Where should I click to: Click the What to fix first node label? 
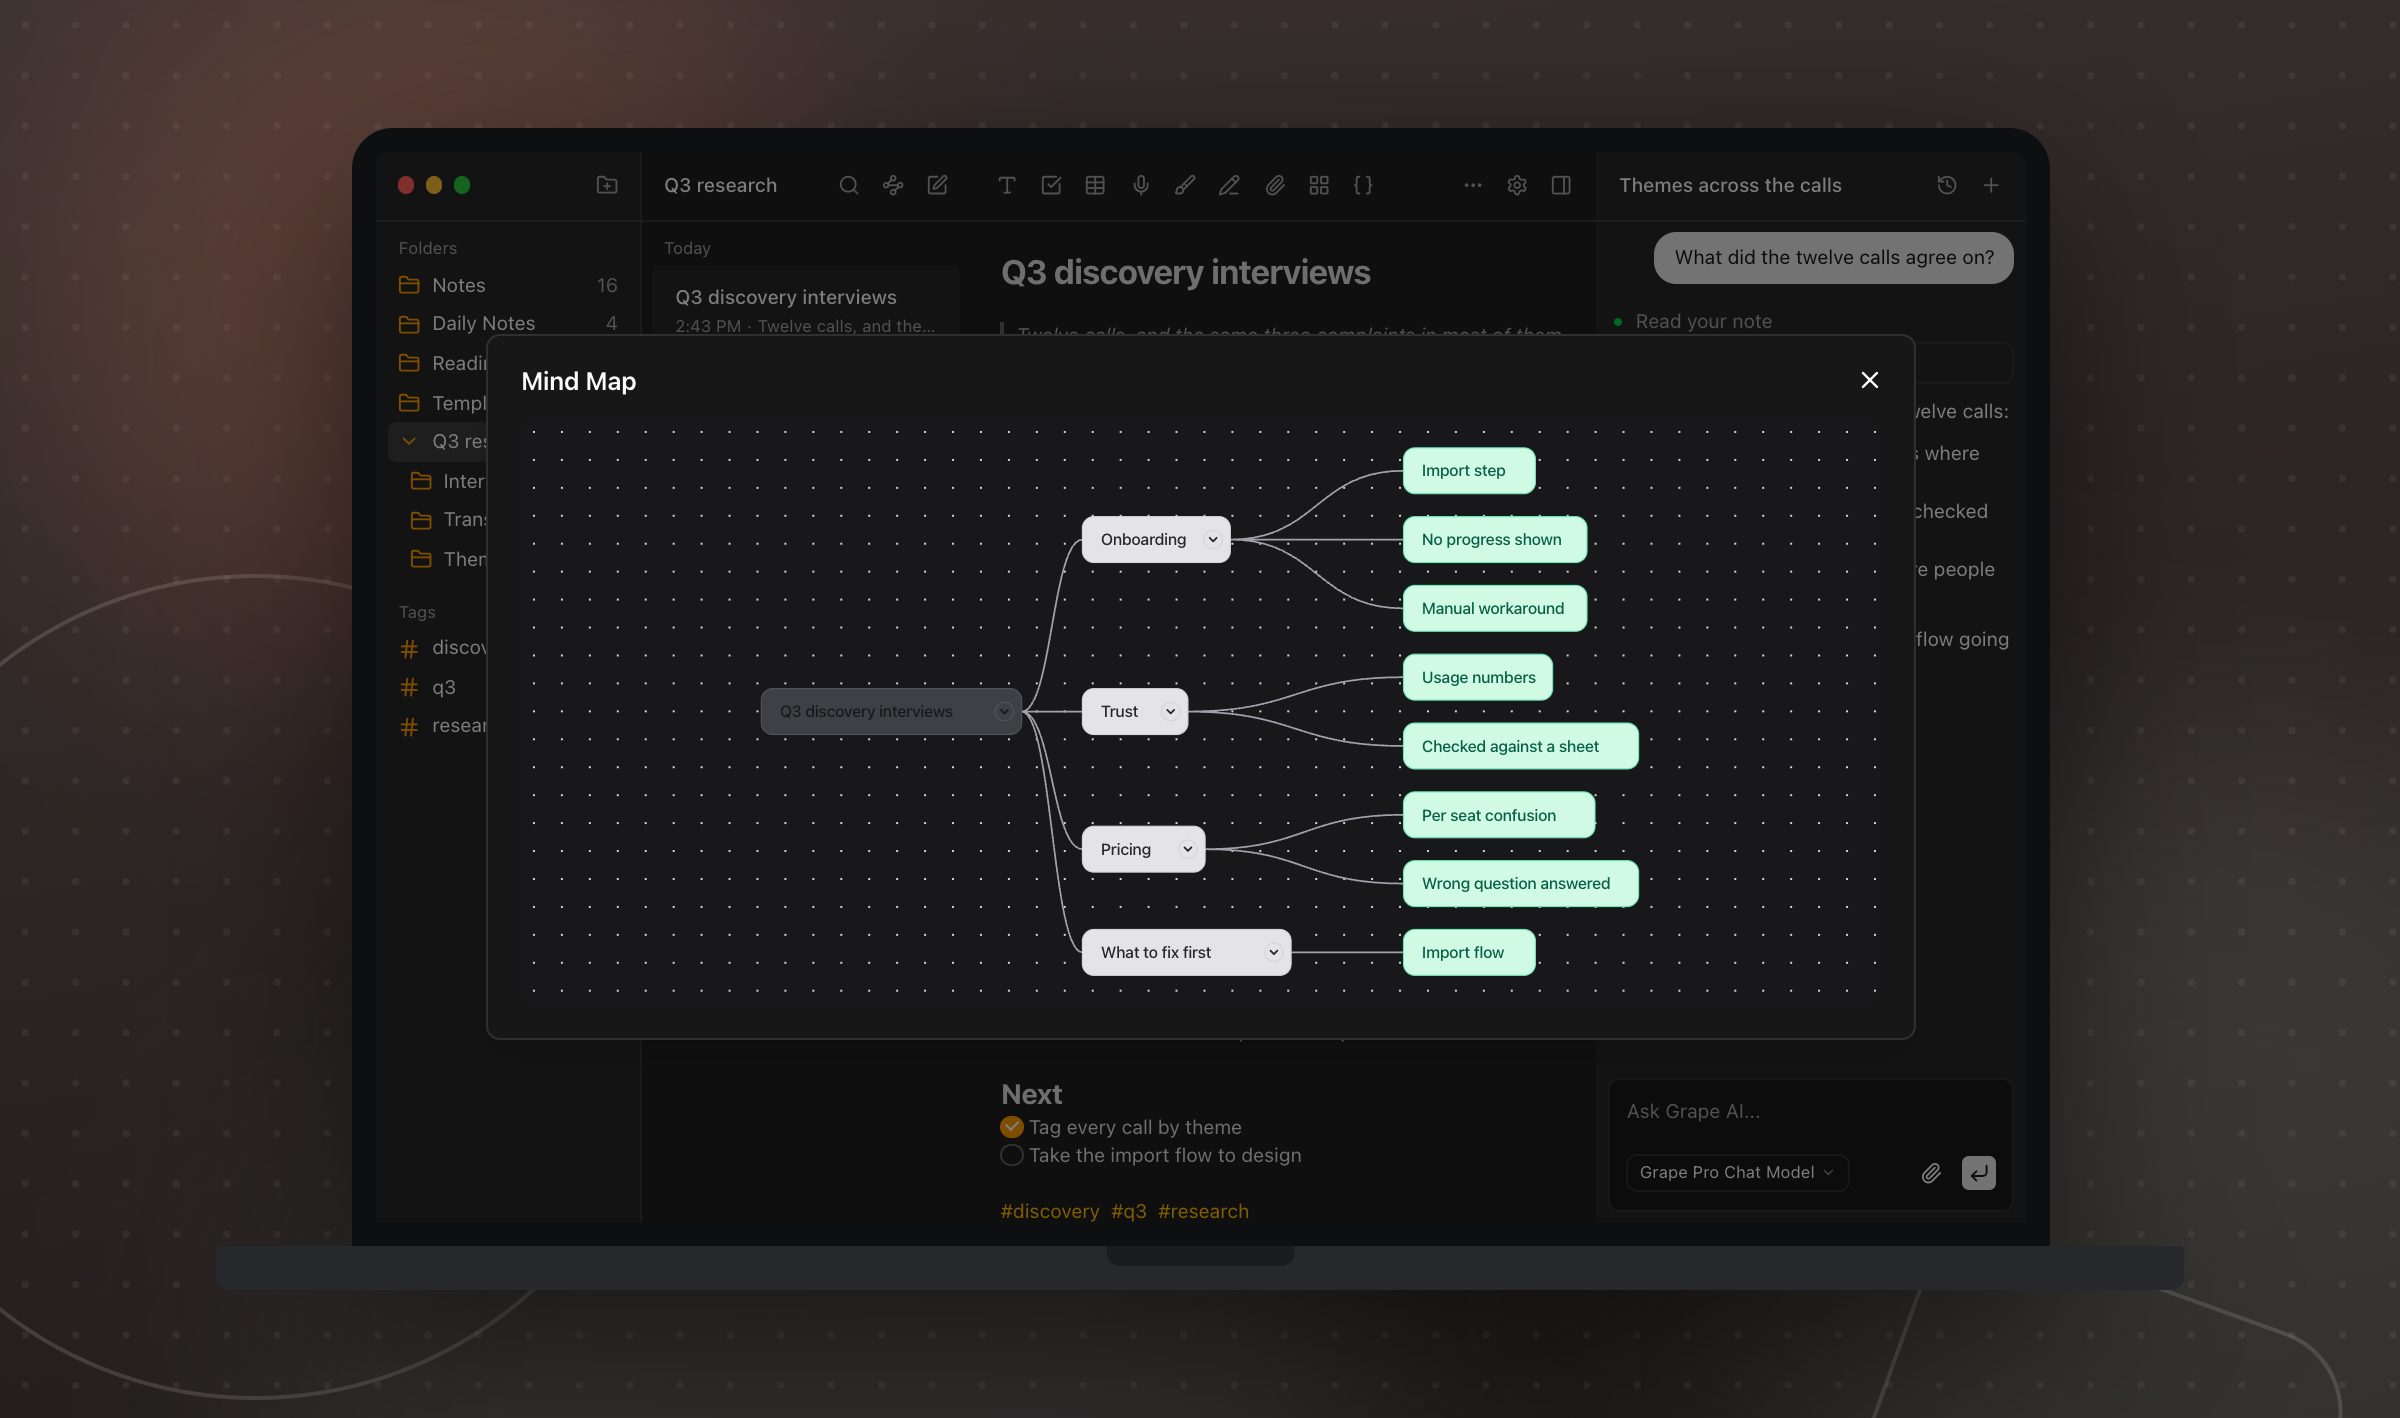pos(1155,953)
